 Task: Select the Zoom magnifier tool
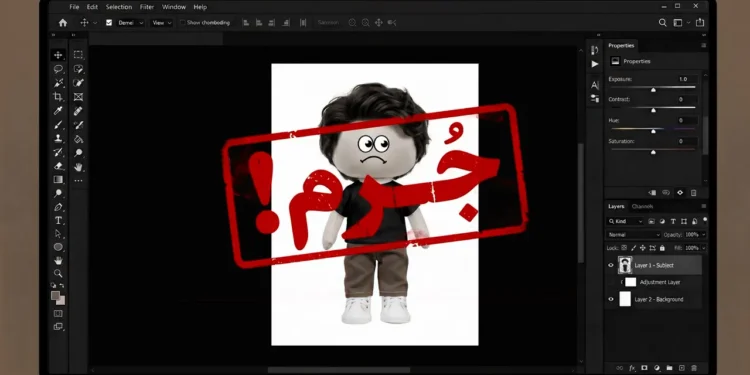58,274
